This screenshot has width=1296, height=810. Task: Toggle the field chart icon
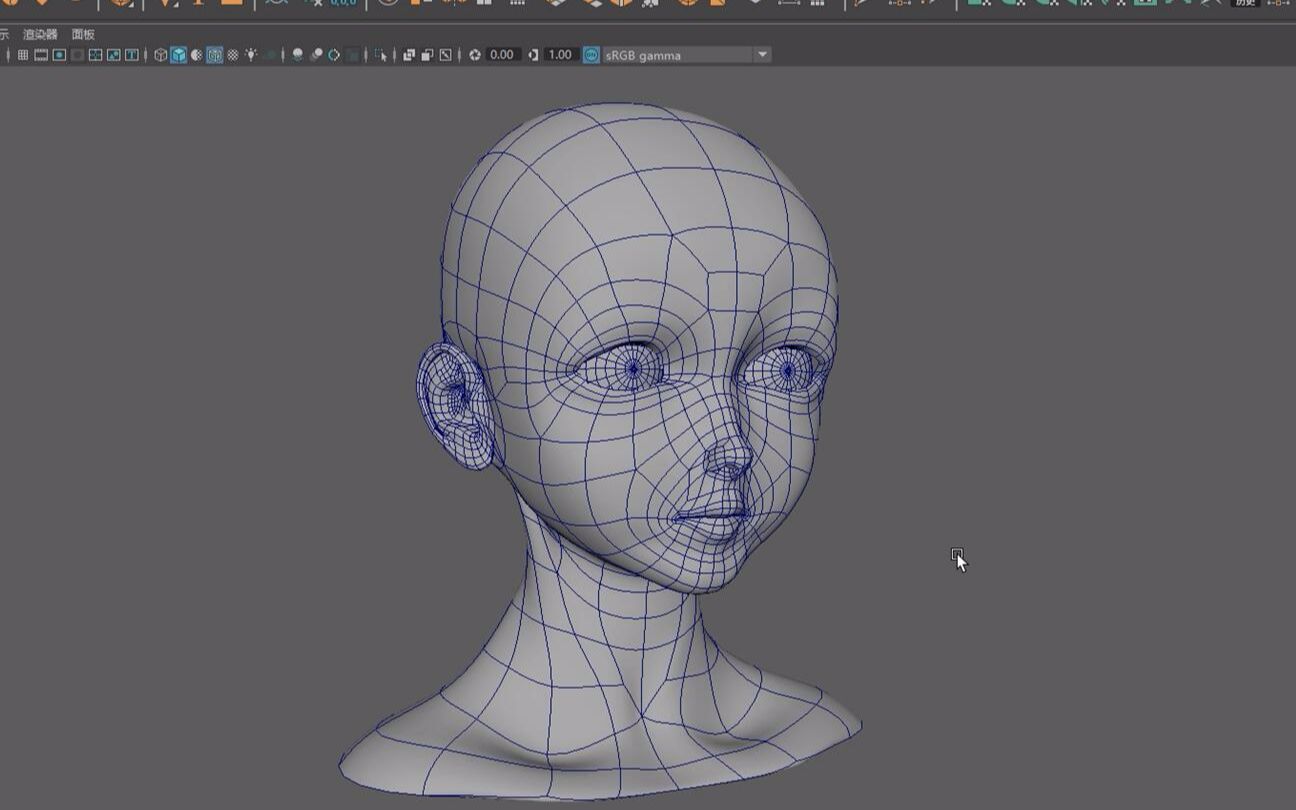click(95, 55)
